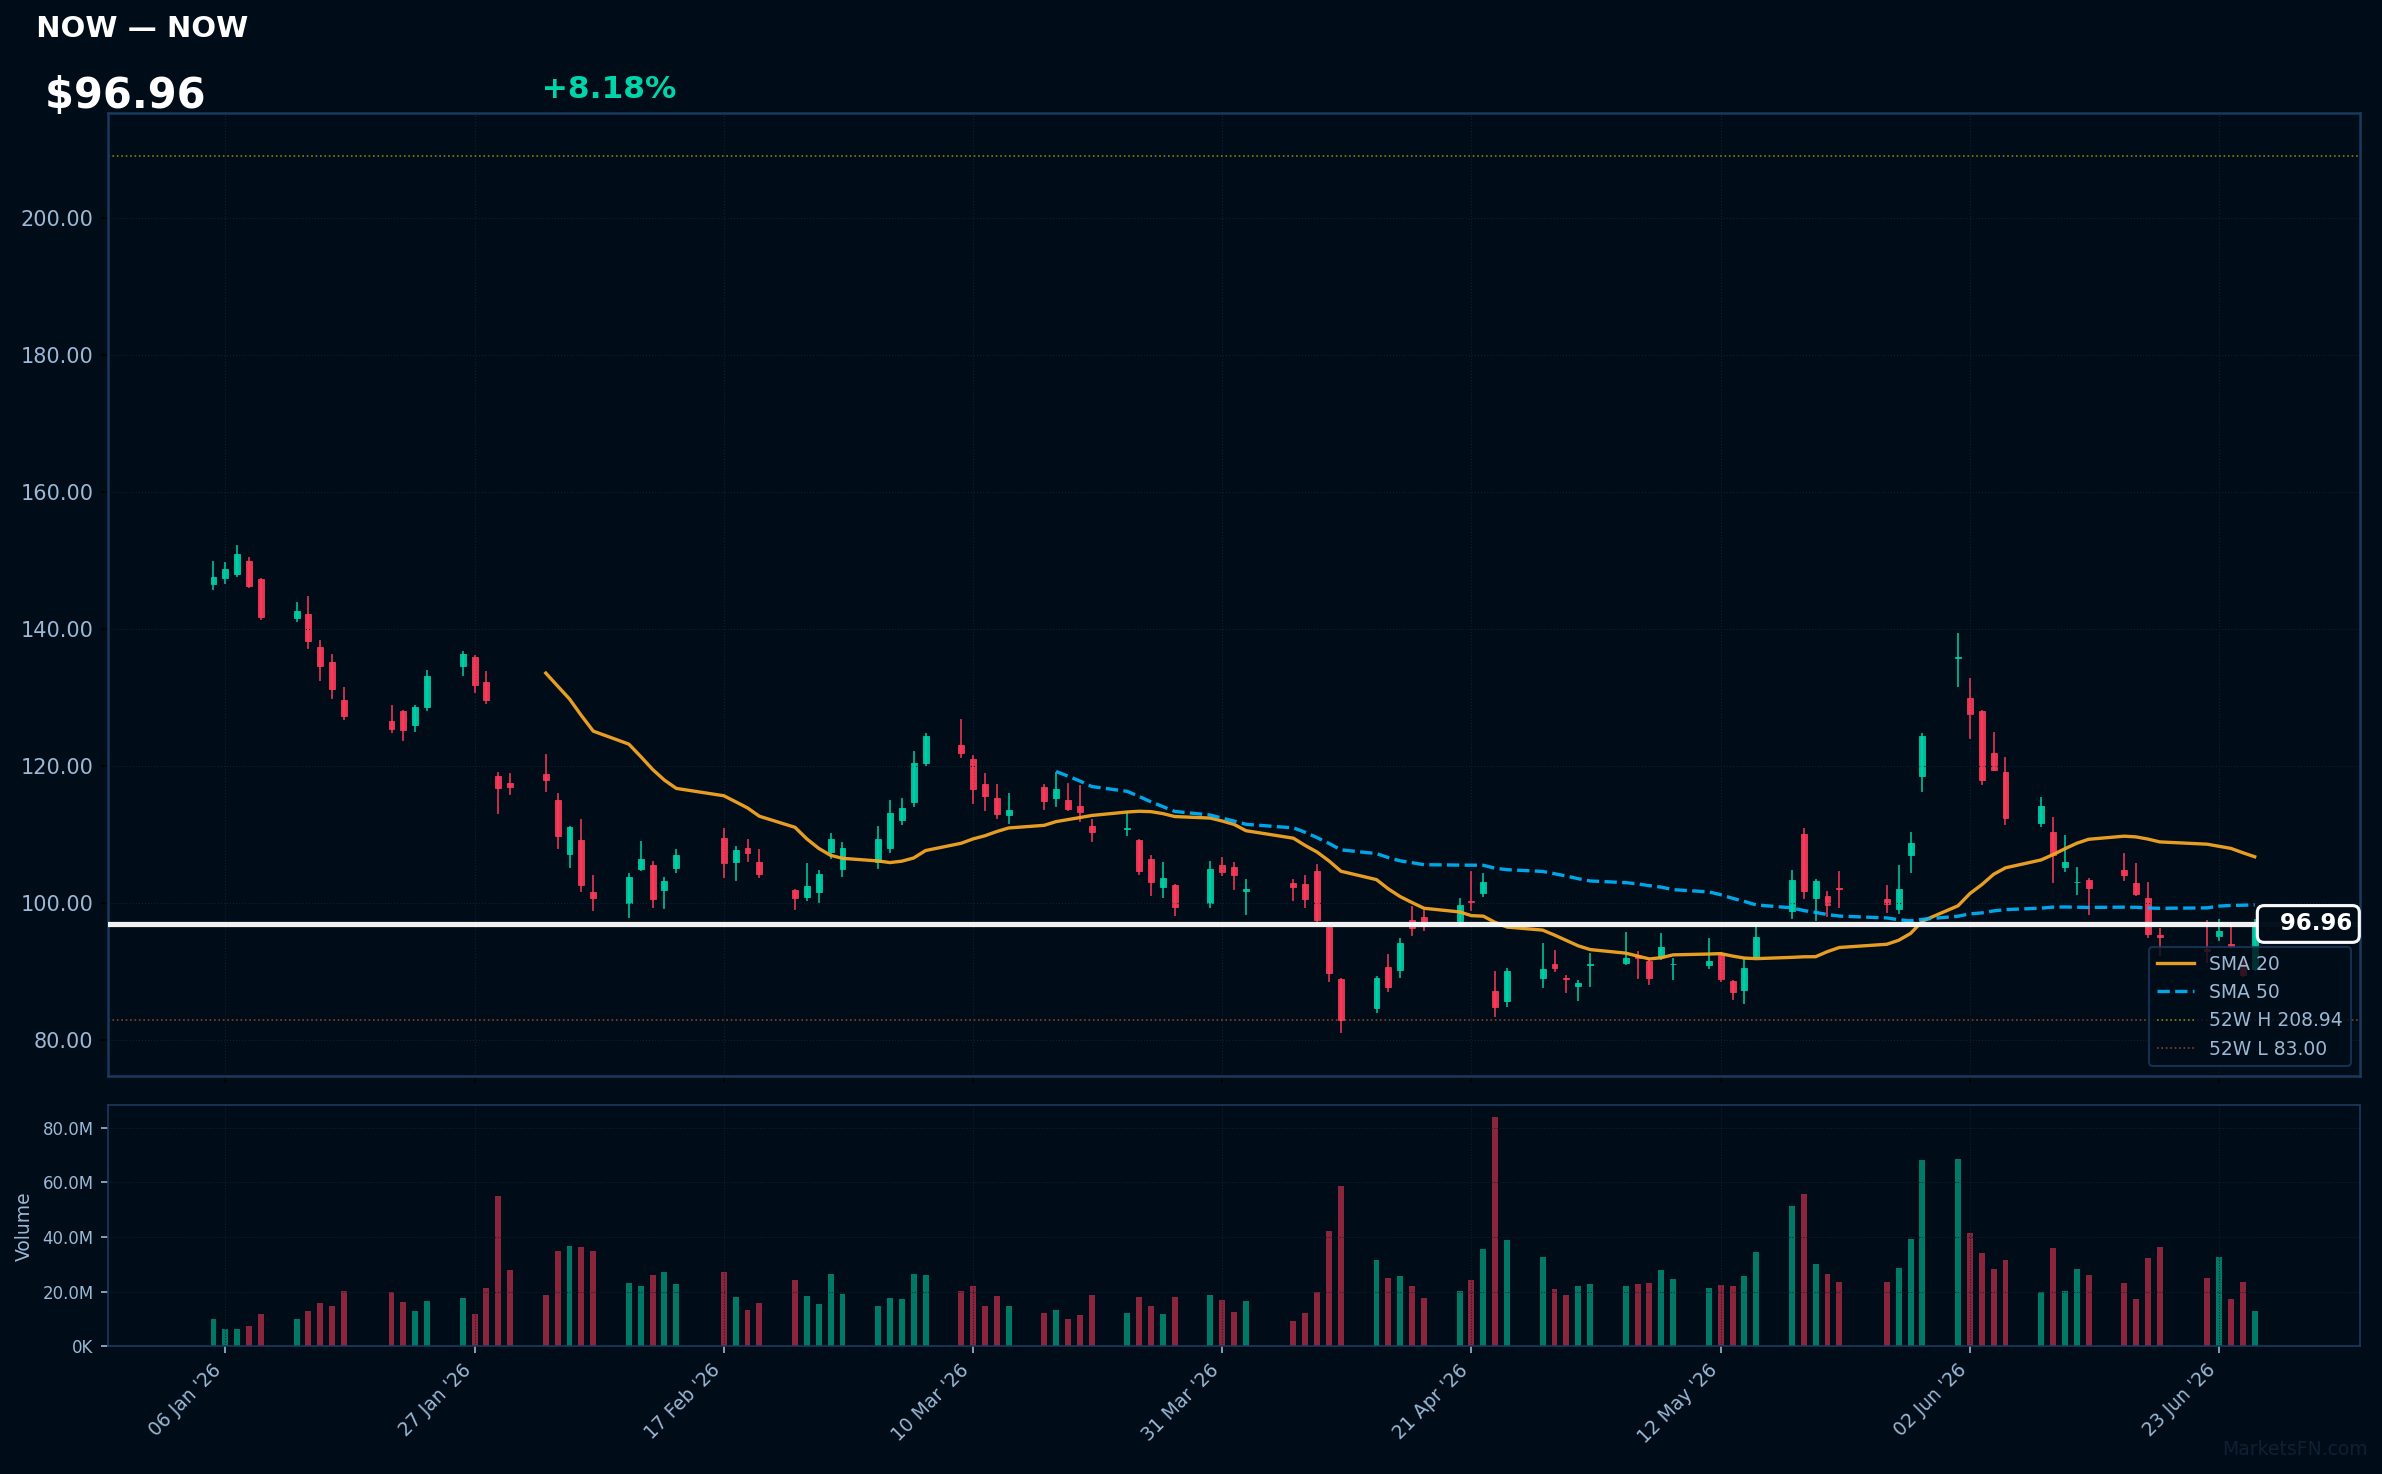Image resolution: width=2382 pixels, height=1474 pixels.
Task: Click the 180.00 price axis label
Action: tap(57, 356)
